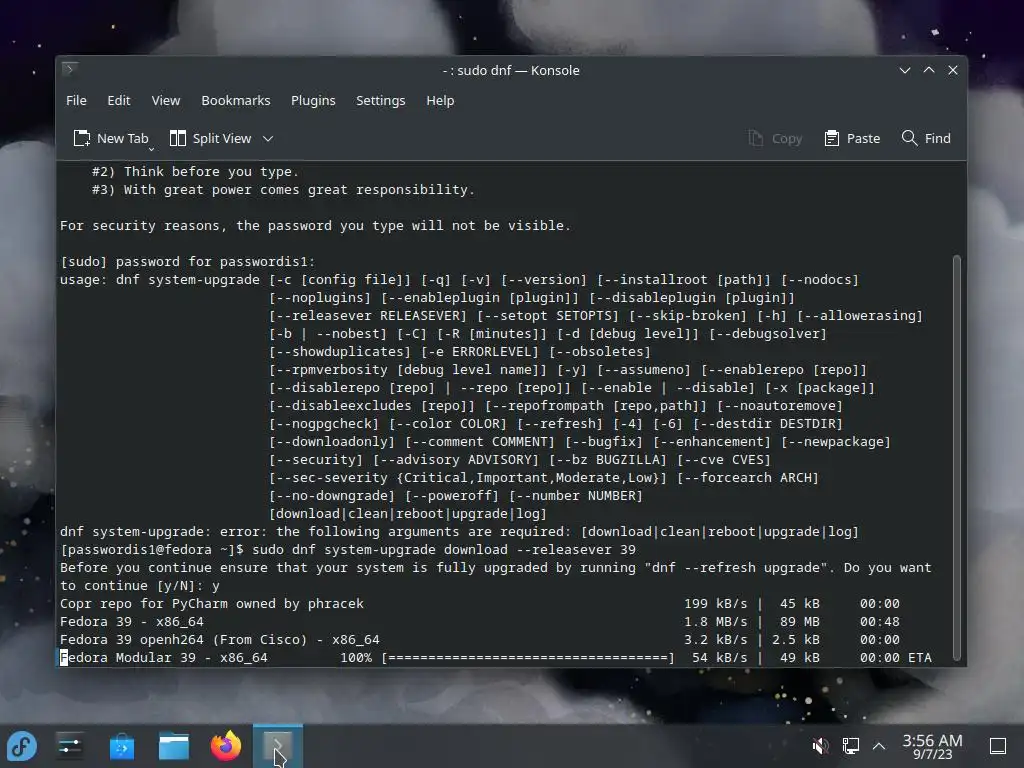
Task: Open Discover software center from taskbar
Action: coord(121,746)
